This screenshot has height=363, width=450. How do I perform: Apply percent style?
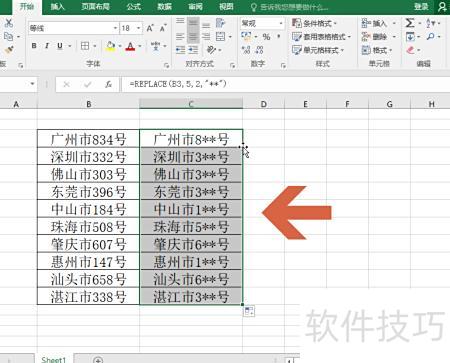[x=266, y=36]
